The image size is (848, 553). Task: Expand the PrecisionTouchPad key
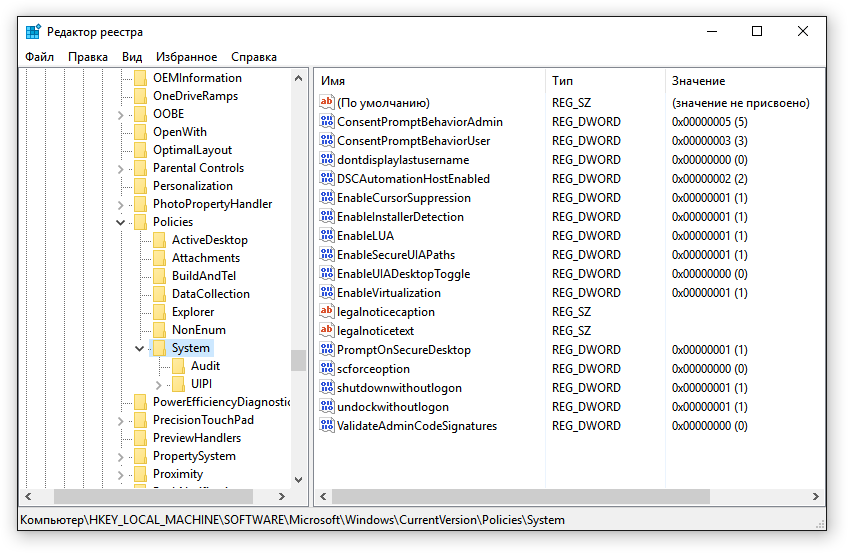pyautogui.click(x=121, y=421)
